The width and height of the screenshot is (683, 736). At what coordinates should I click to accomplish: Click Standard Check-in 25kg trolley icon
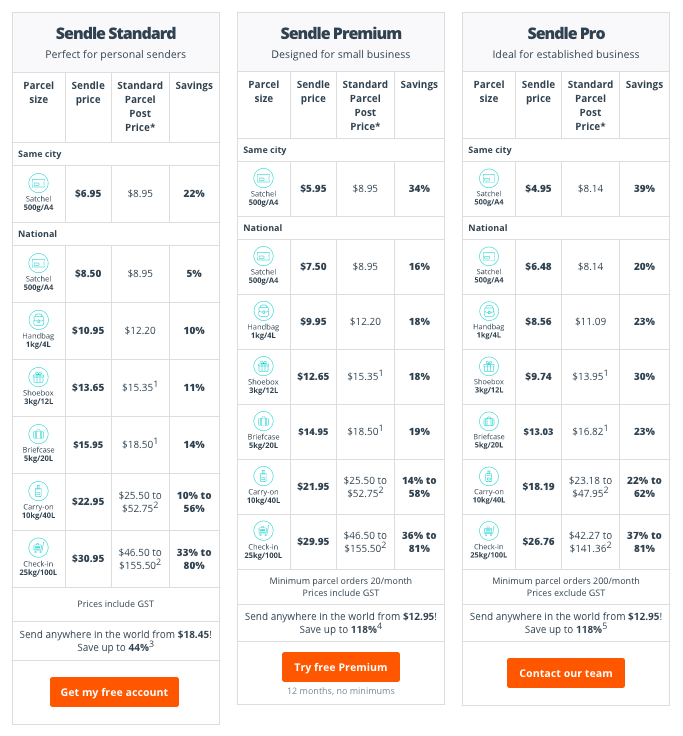click(38, 548)
